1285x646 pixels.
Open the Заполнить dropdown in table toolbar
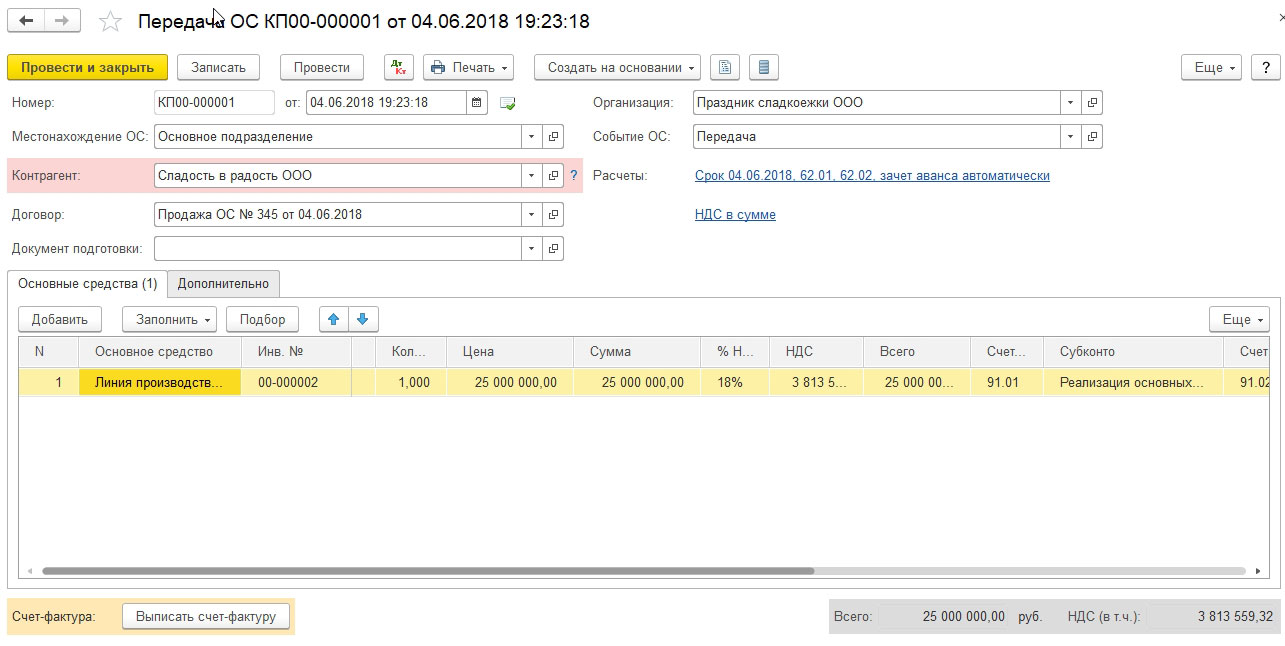click(169, 319)
